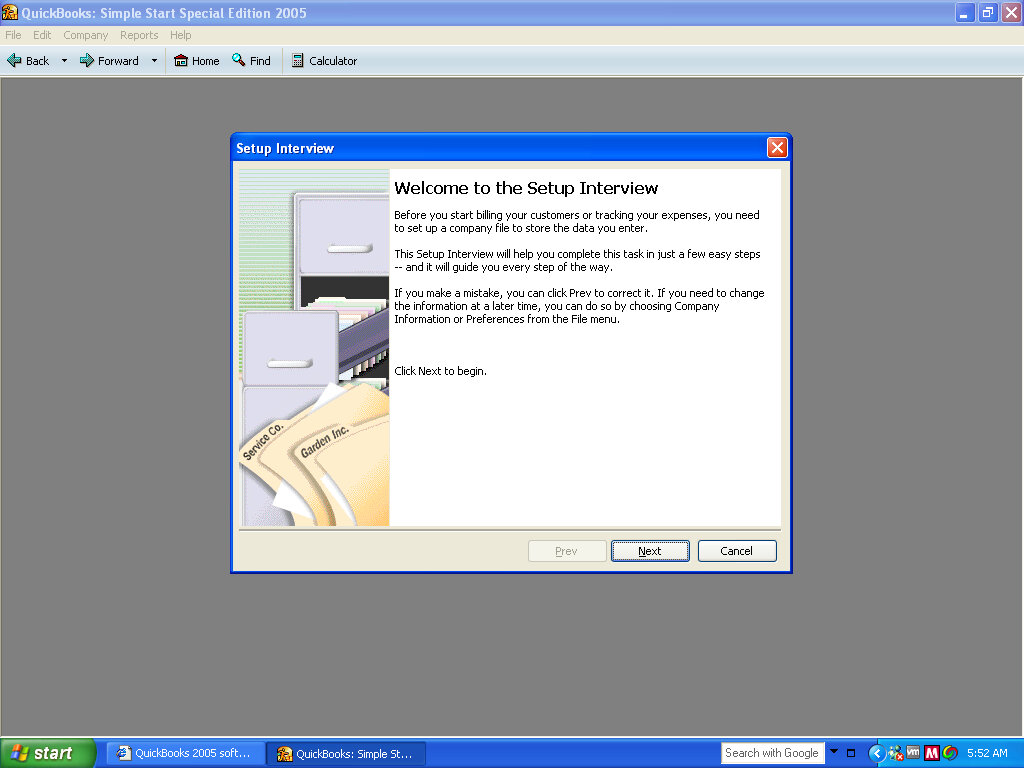Click the McAfee tray icon

click(931, 753)
